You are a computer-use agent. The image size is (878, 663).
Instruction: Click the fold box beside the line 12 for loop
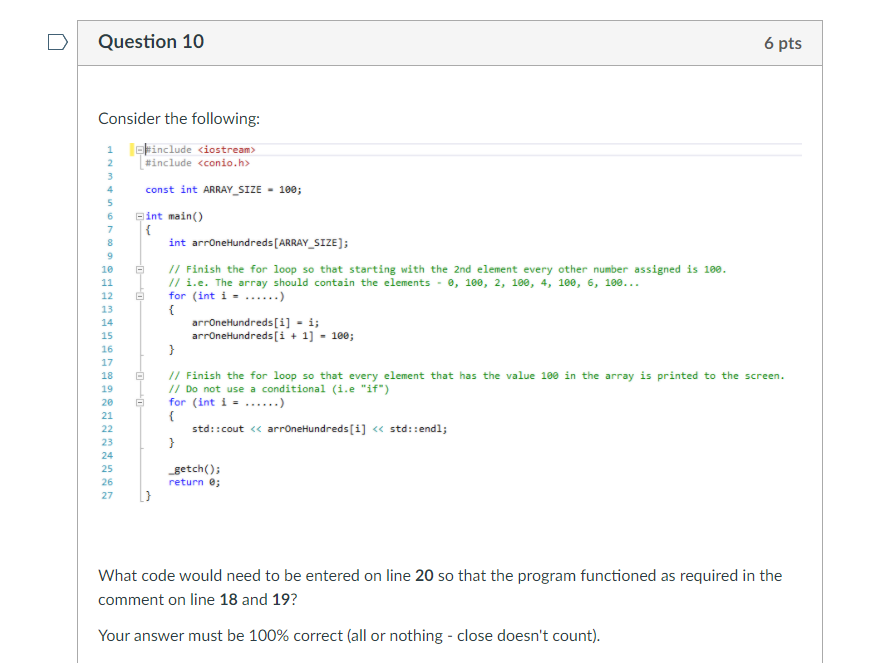[138, 296]
